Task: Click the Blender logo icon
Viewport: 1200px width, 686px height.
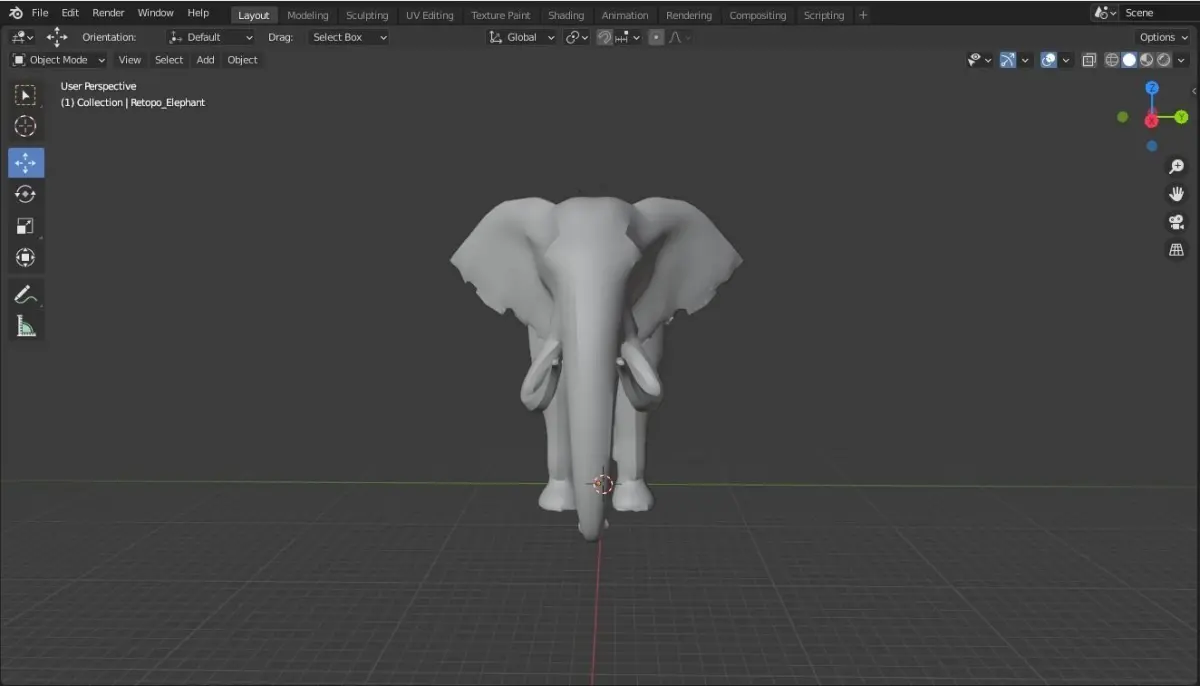Action: (16, 13)
